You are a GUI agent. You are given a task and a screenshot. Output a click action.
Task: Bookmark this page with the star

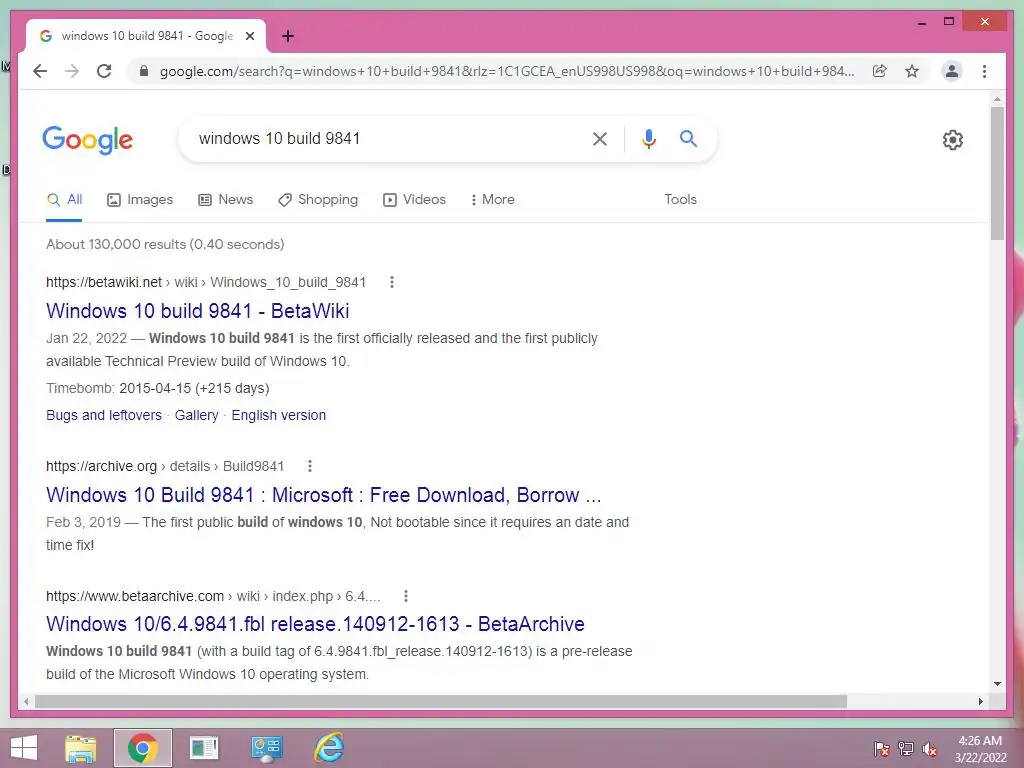tap(912, 71)
